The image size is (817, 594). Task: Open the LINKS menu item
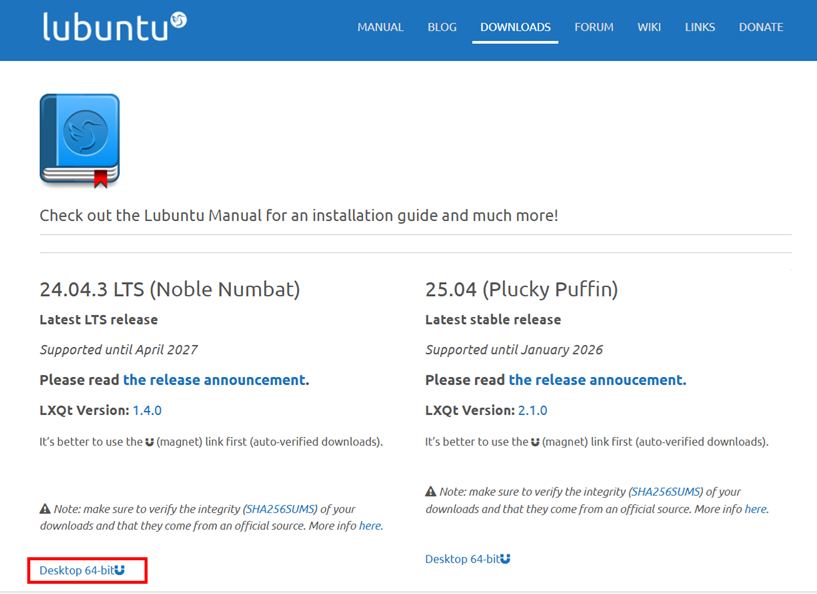[x=700, y=27]
